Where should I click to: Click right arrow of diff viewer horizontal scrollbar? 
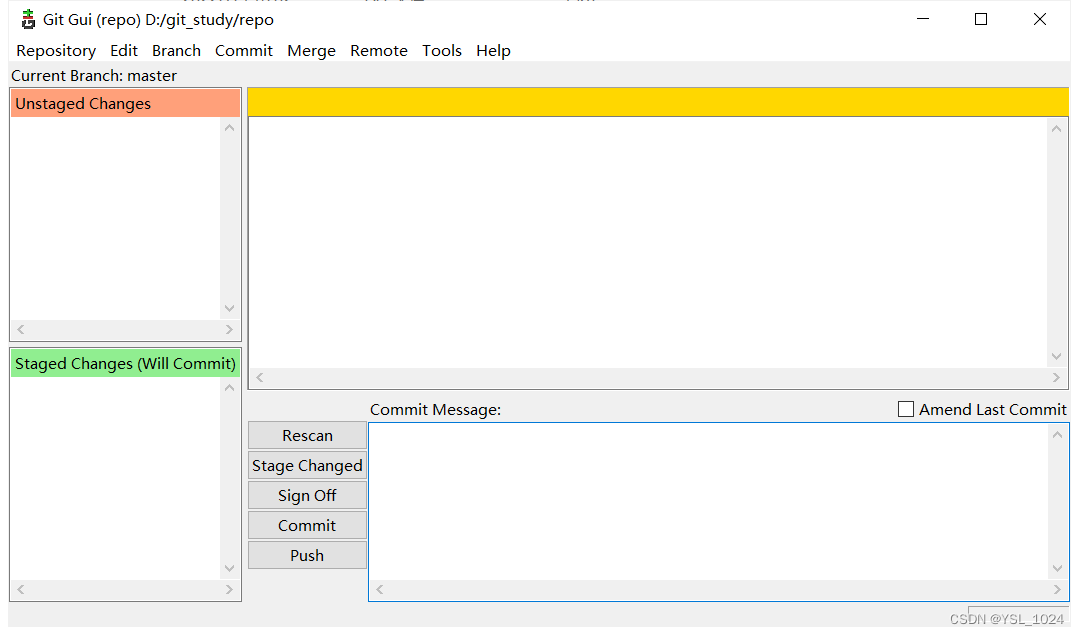pyautogui.click(x=1056, y=377)
